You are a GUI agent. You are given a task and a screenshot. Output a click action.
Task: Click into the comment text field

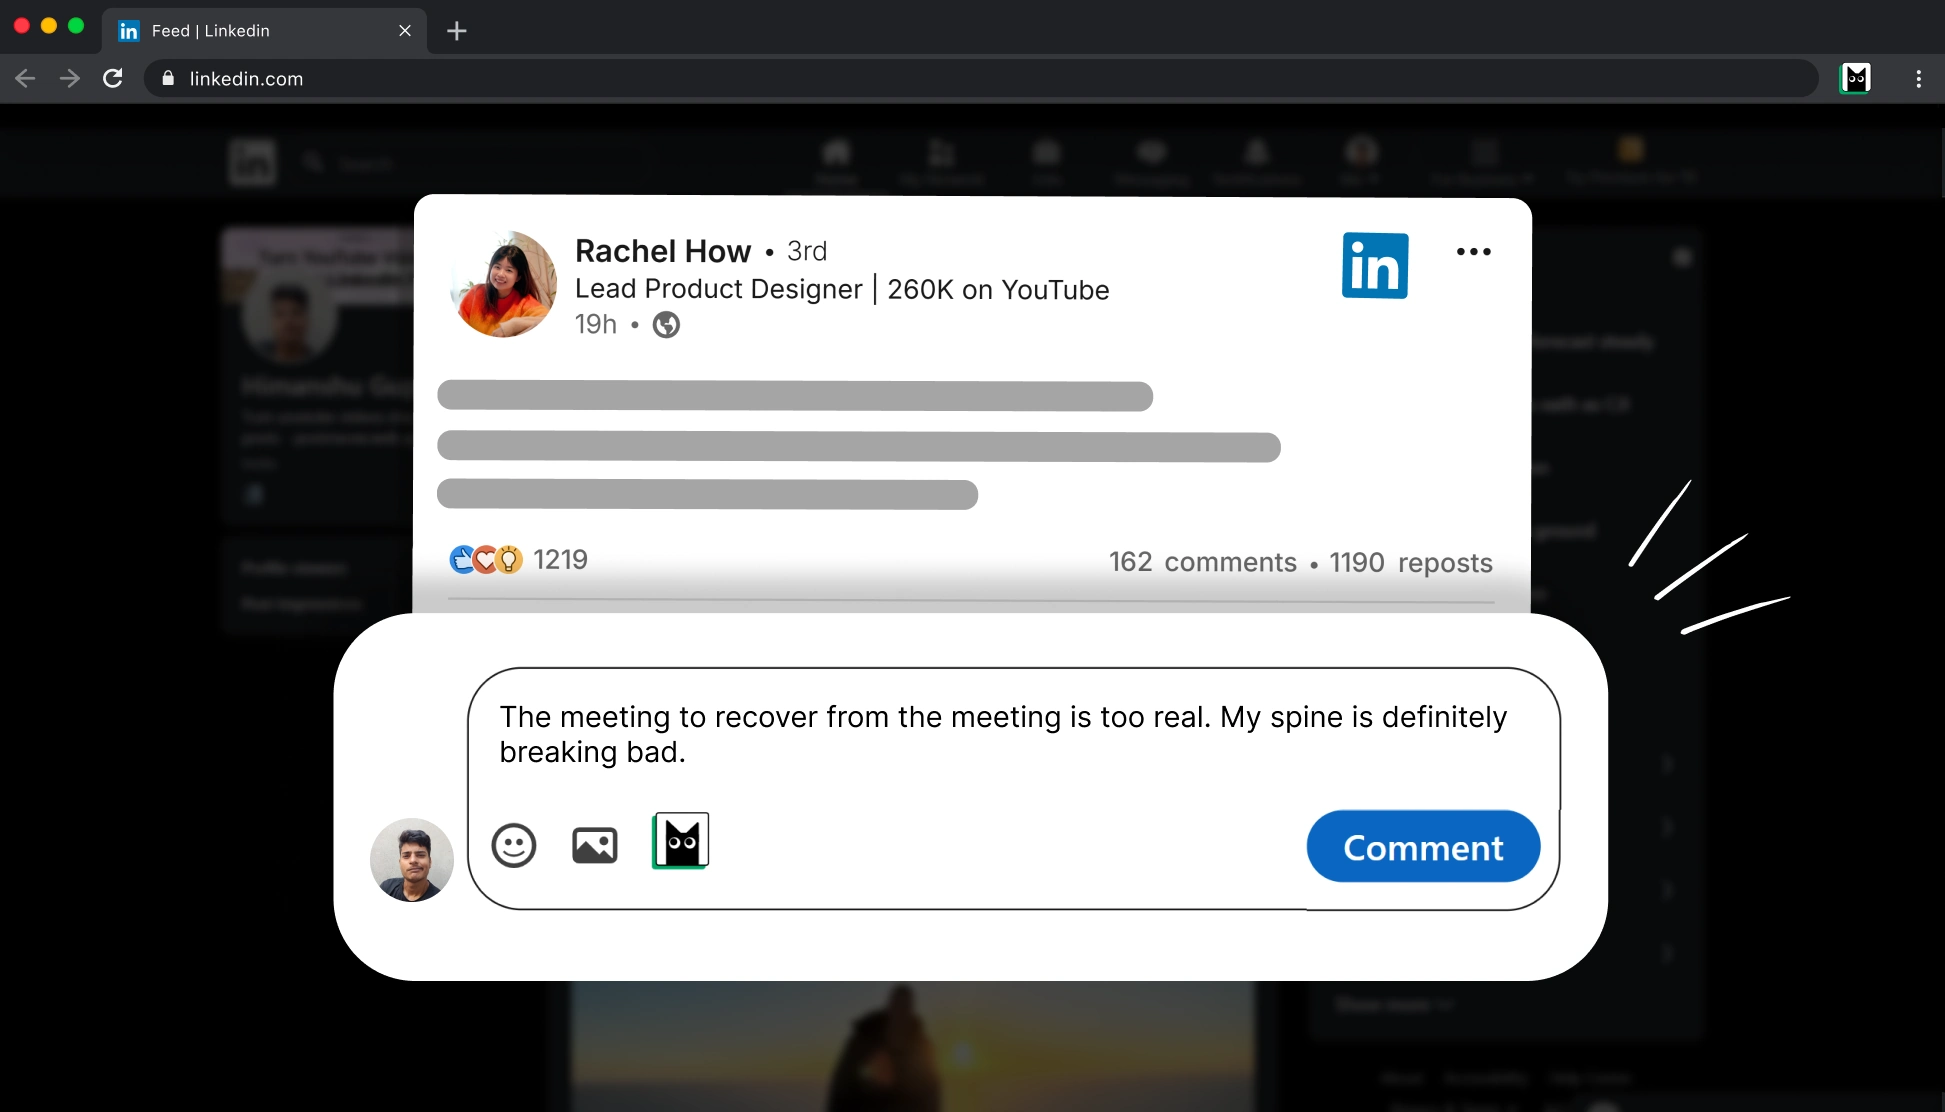pos(1002,735)
